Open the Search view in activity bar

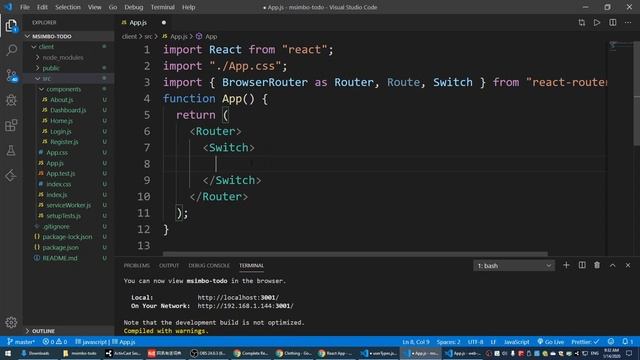pyautogui.click(x=11, y=50)
